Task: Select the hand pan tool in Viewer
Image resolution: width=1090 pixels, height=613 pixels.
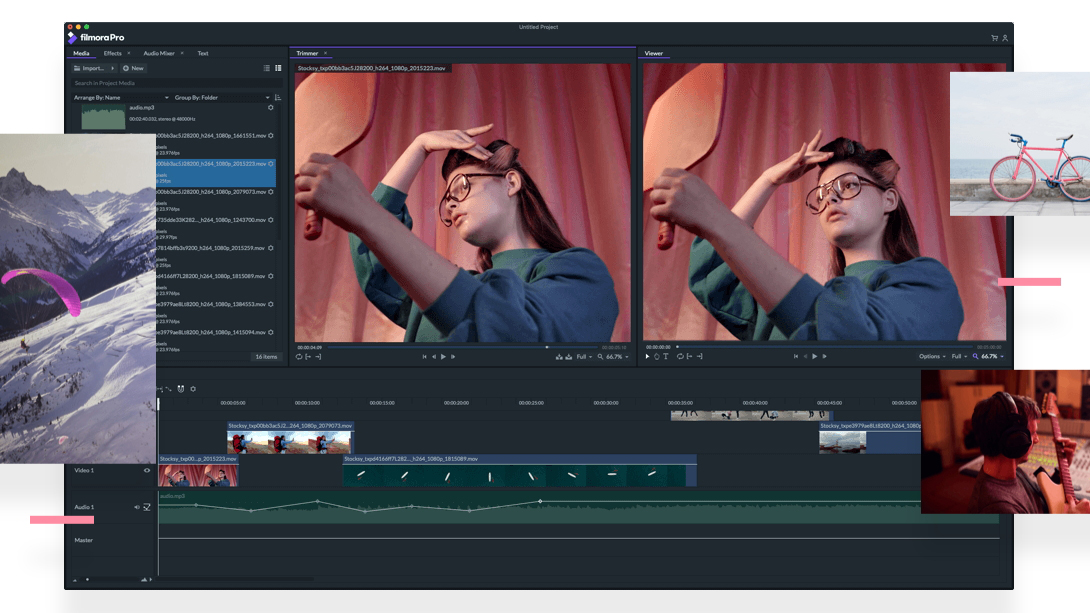Action: pos(656,357)
